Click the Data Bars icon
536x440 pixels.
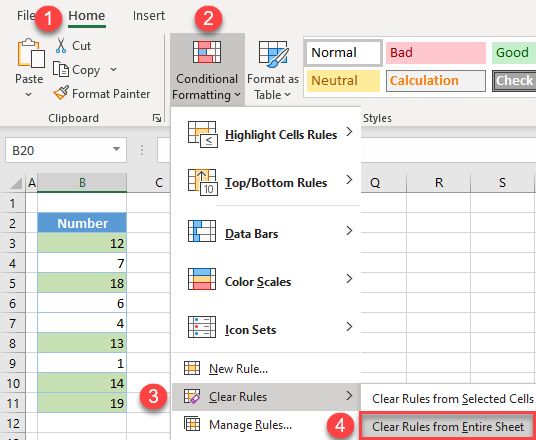point(202,231)
